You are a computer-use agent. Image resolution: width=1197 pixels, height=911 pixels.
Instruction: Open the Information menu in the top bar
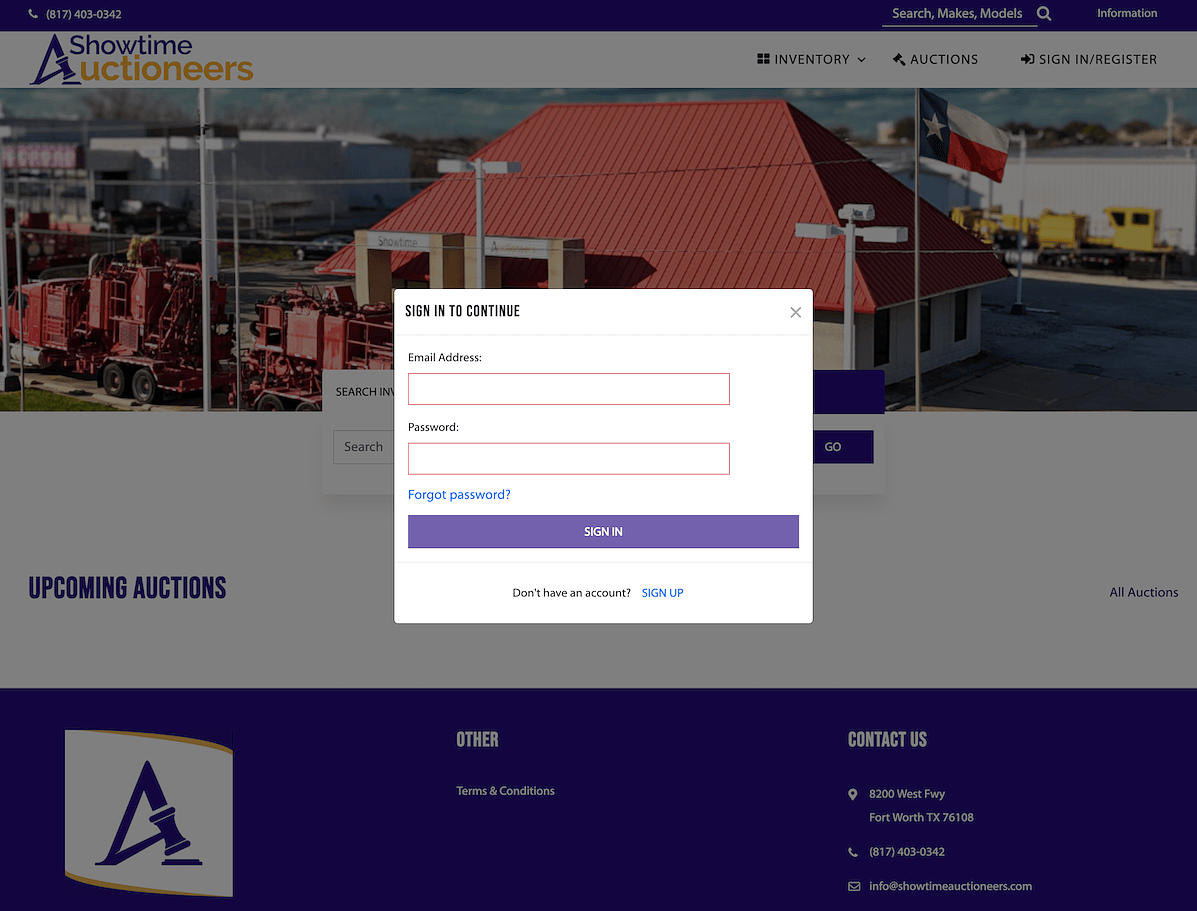[x=1127, y=13]
